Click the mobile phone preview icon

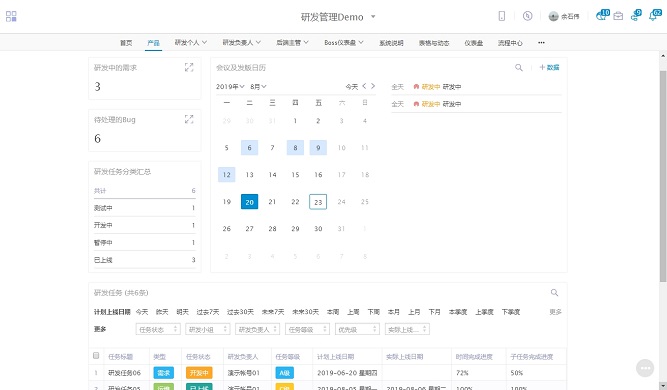[502, 16]
